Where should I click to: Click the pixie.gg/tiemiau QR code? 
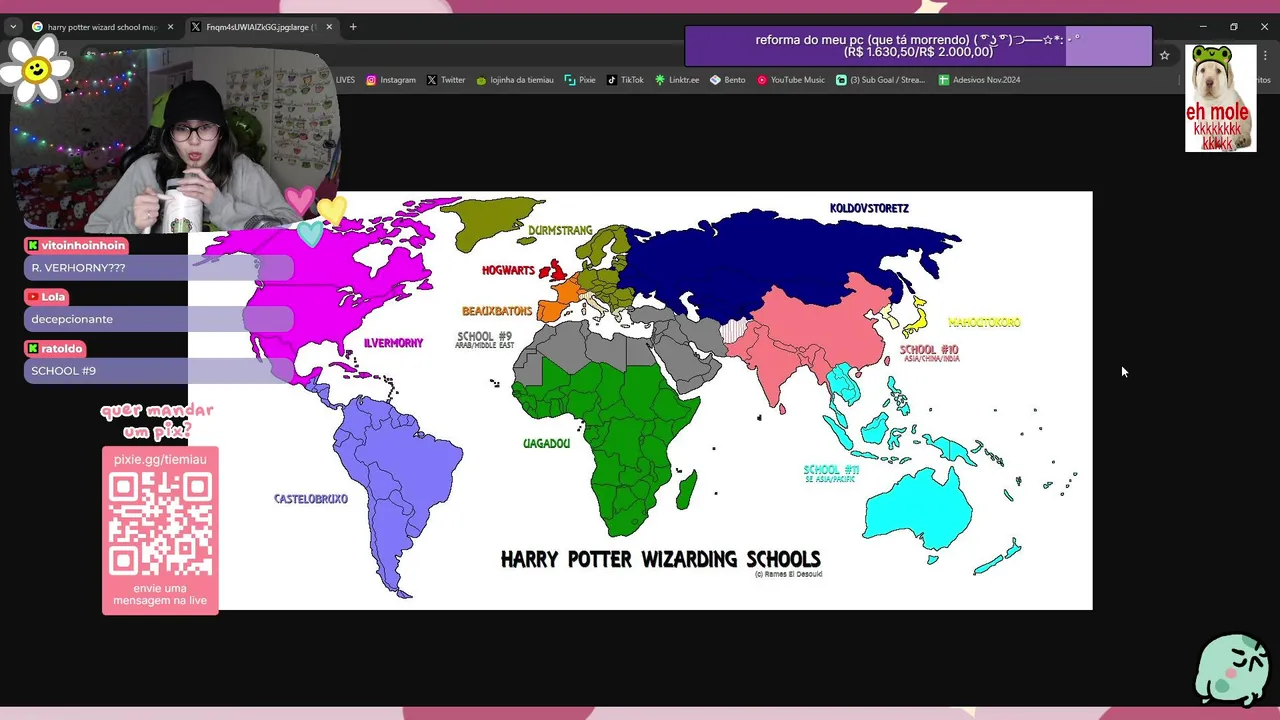tap(160, 524)
